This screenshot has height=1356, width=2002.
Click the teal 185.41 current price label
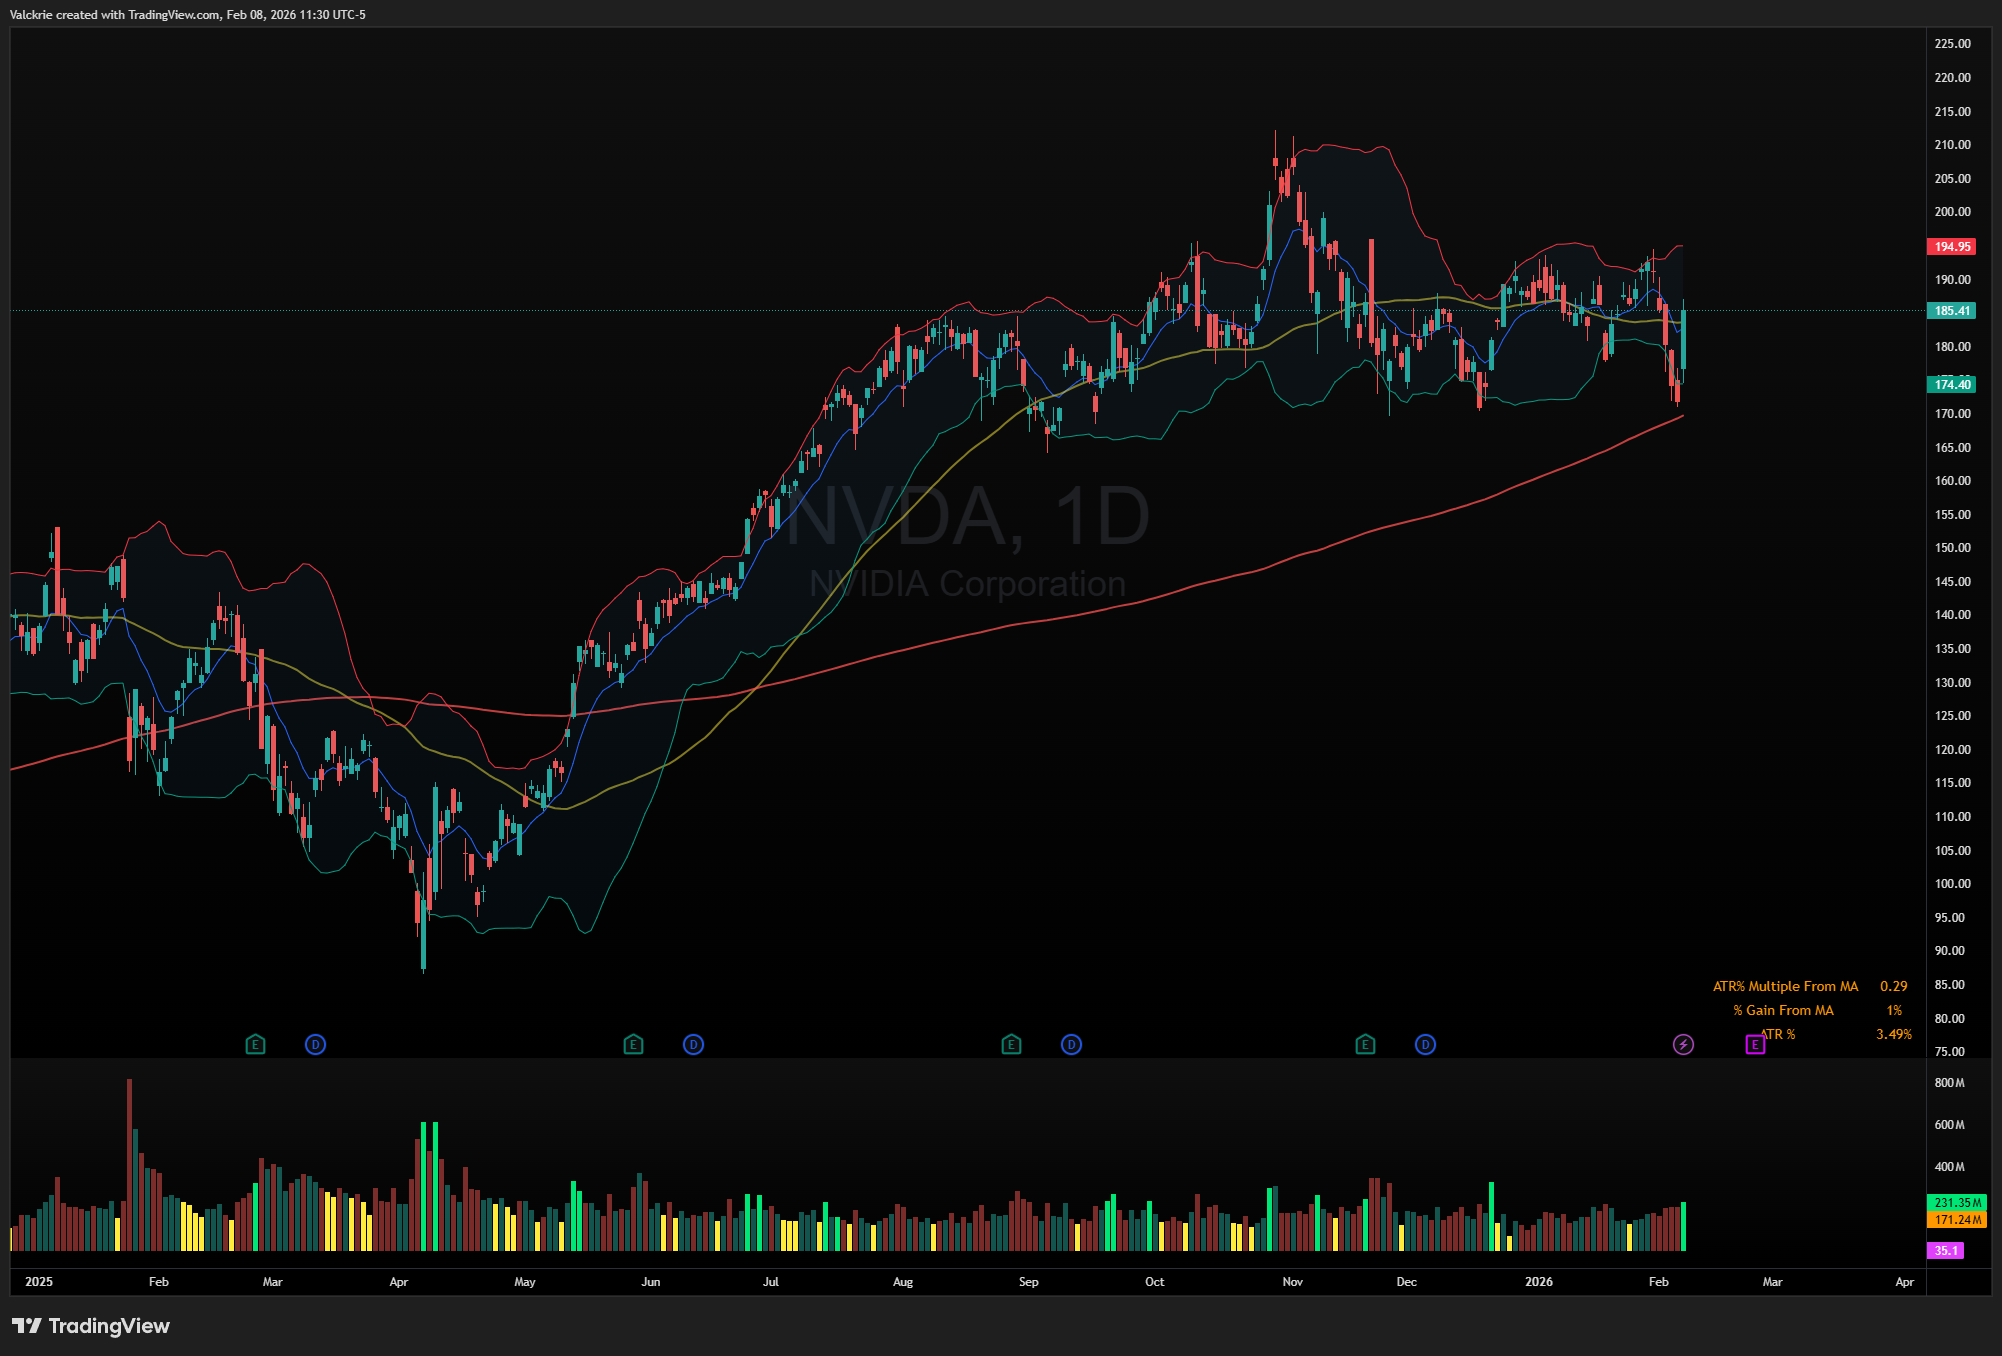(1951, 311)
